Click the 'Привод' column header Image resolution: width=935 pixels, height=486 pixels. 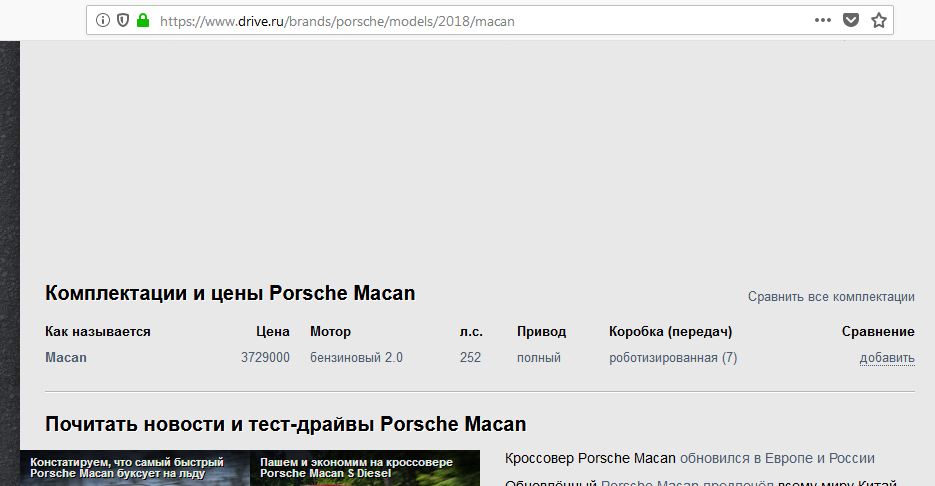pyautogui.click(x=541, y=332)
